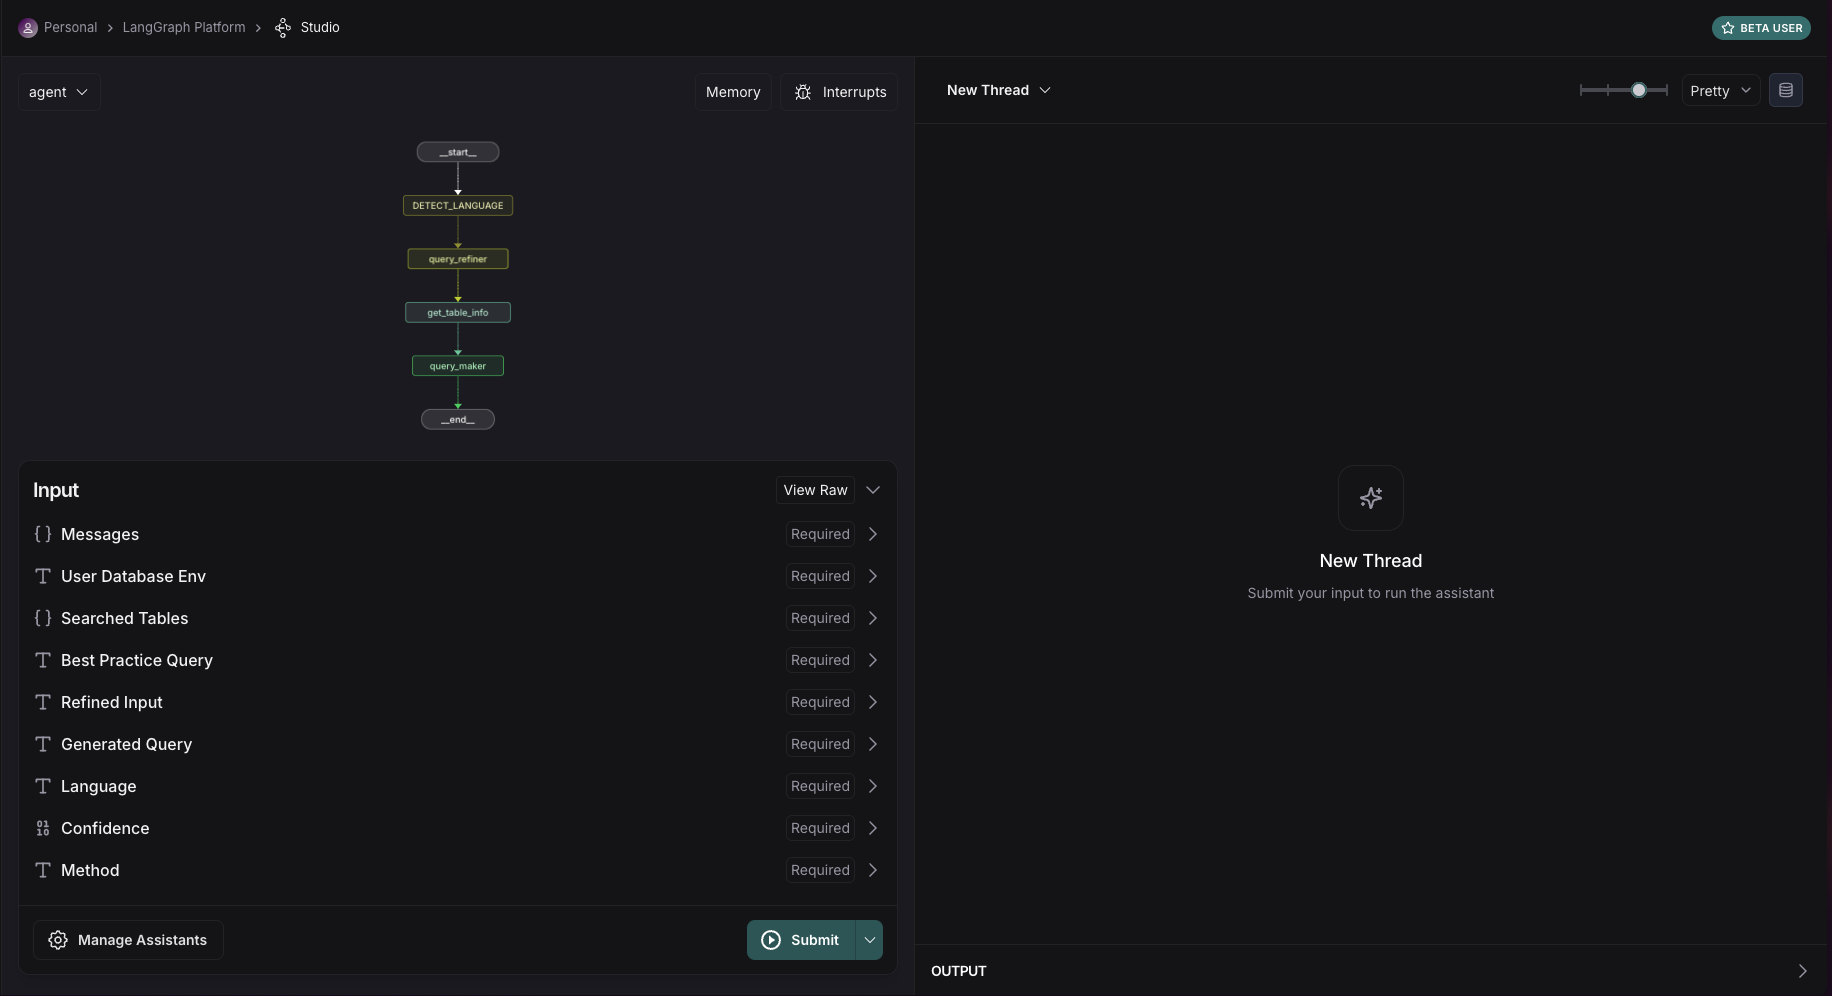Open Submit options dropdown arrow
Image resolution: width=1832 pixels, height=996 pixels.
click(870, 940)
